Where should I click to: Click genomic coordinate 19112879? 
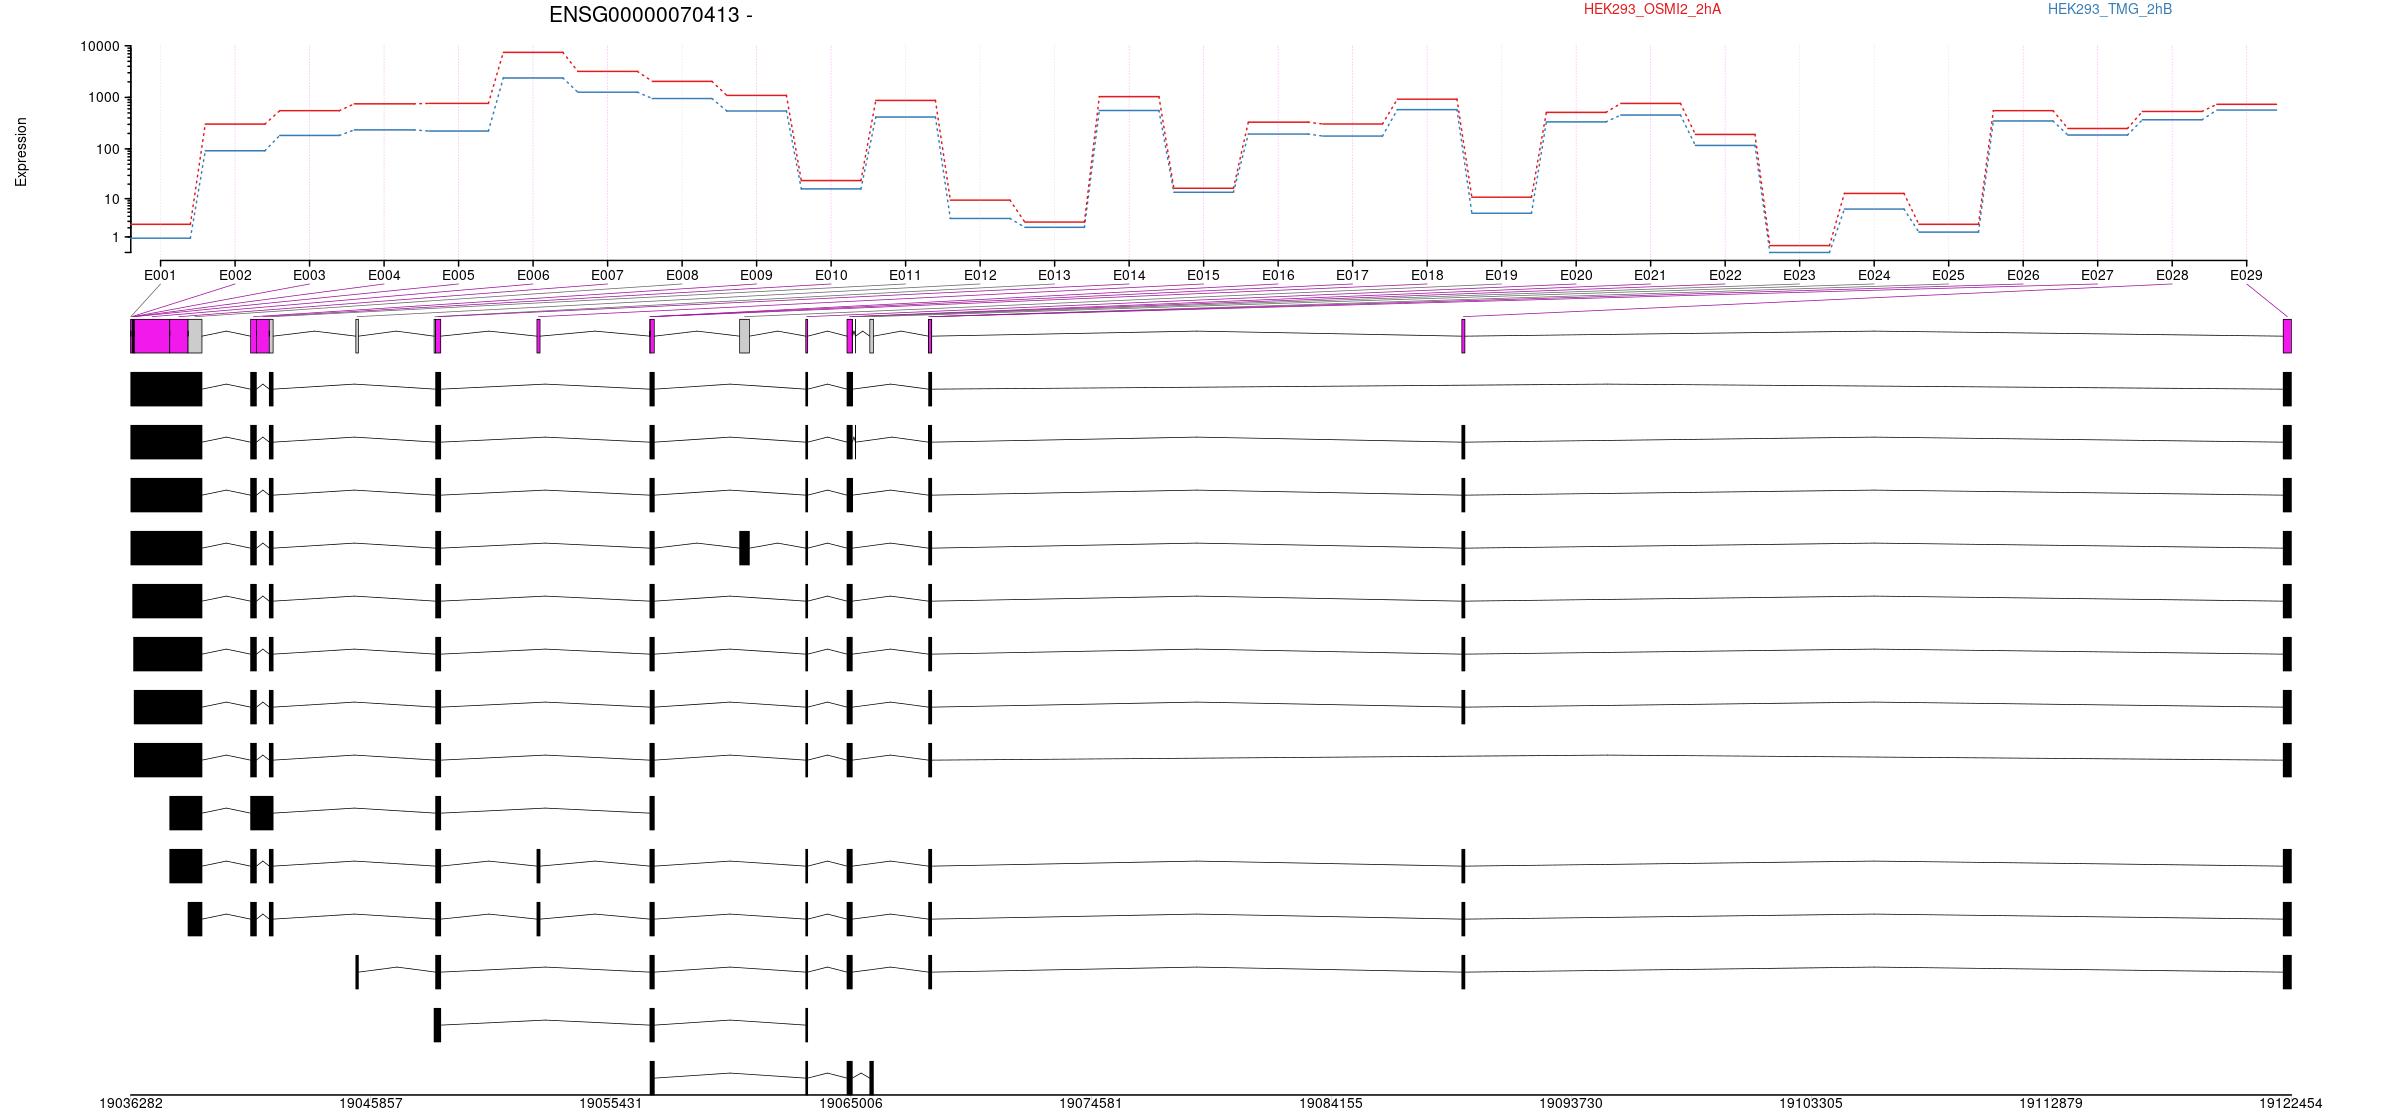2051,1104
